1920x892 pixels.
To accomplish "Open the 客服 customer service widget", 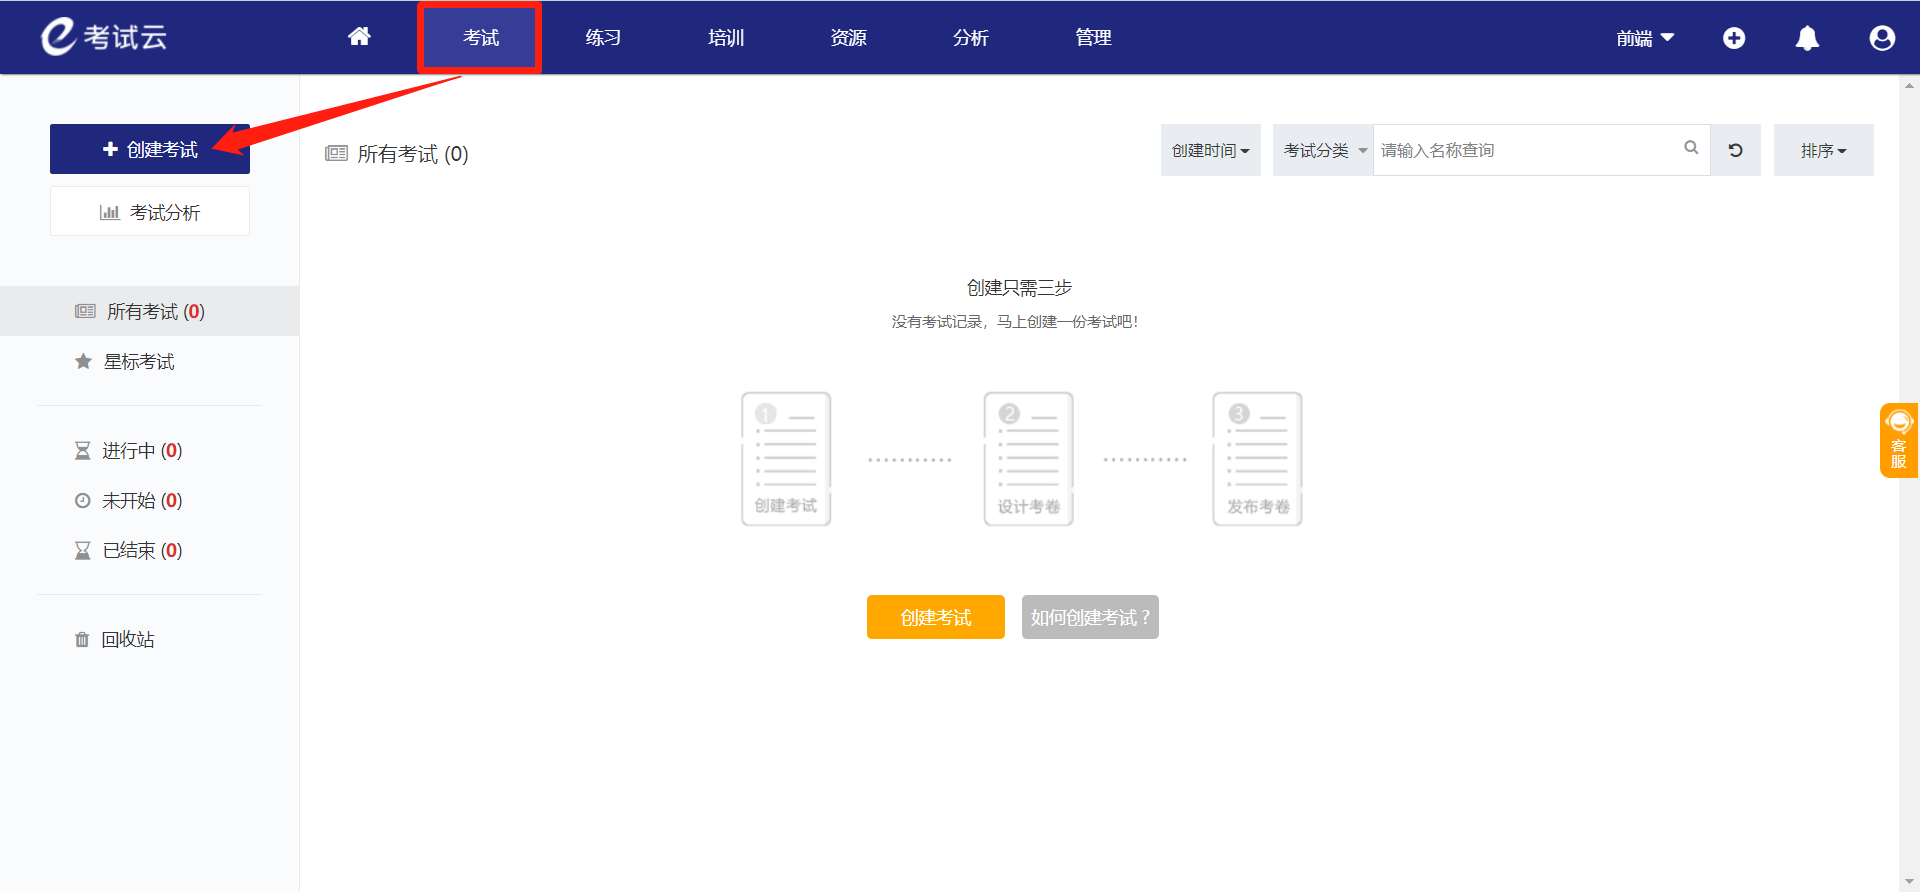I will [x=1899, y=440].
